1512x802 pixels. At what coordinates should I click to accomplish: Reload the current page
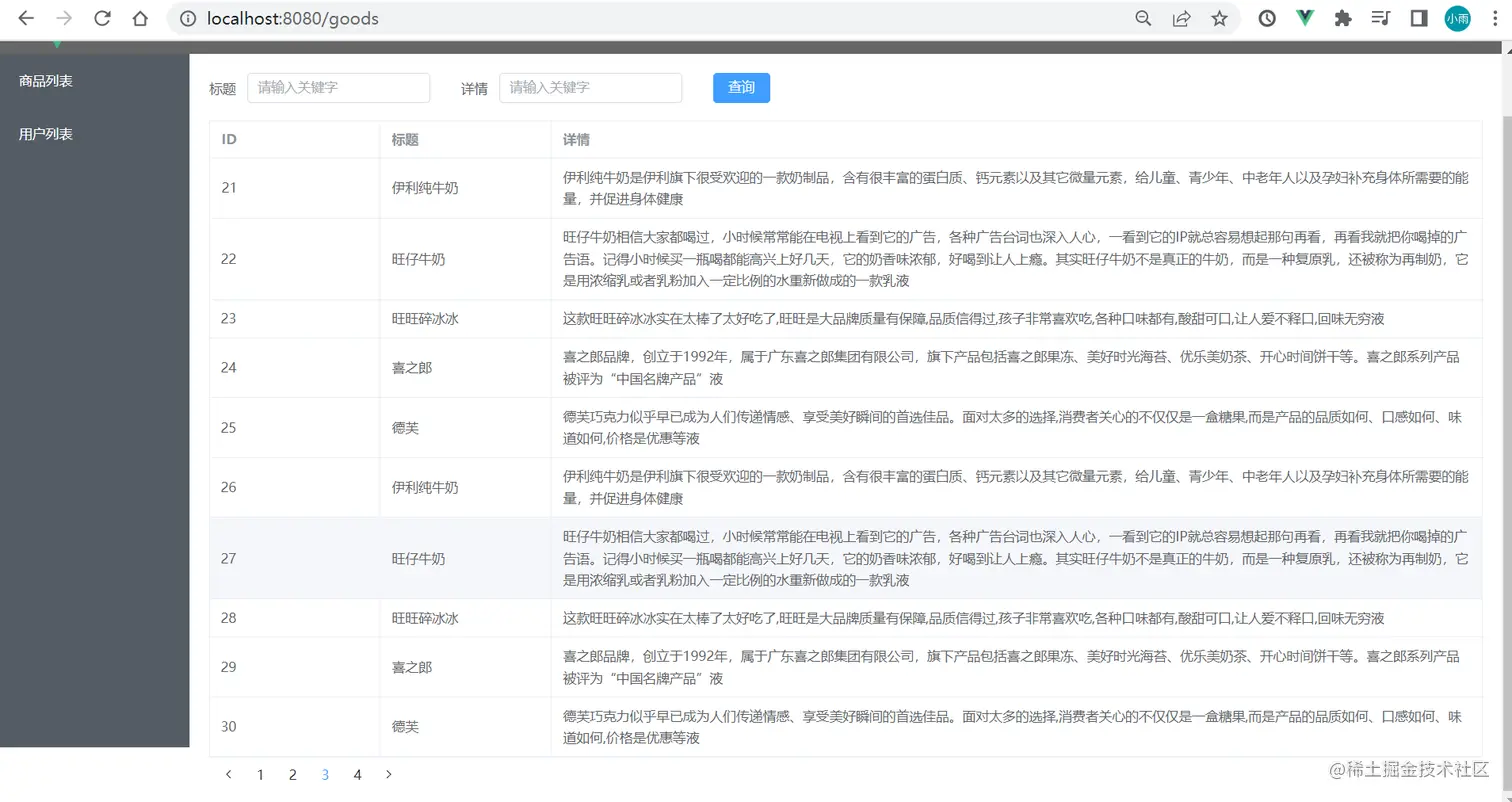[101, 18]
